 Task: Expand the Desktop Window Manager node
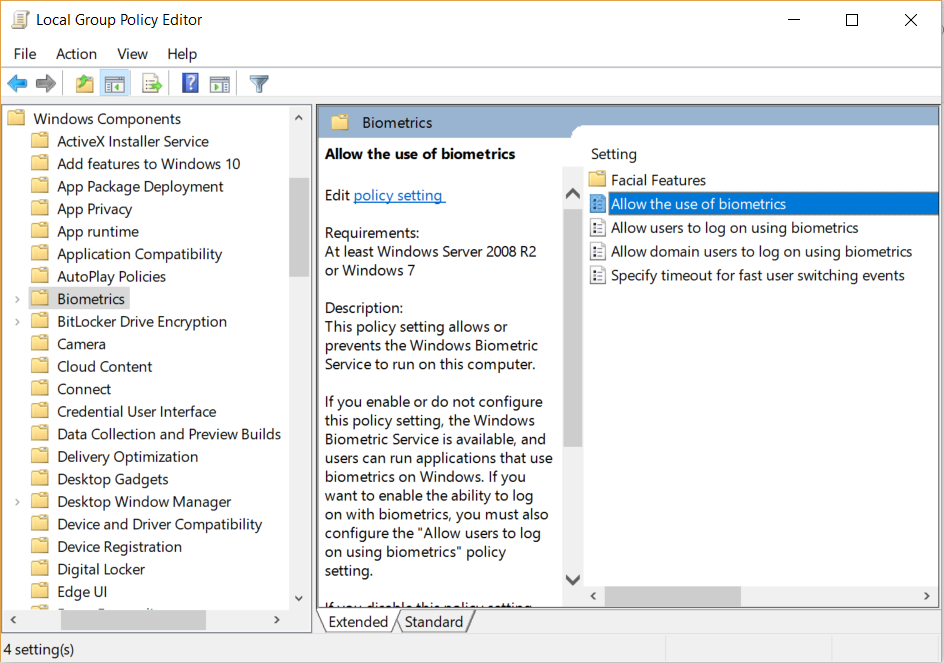17,502
